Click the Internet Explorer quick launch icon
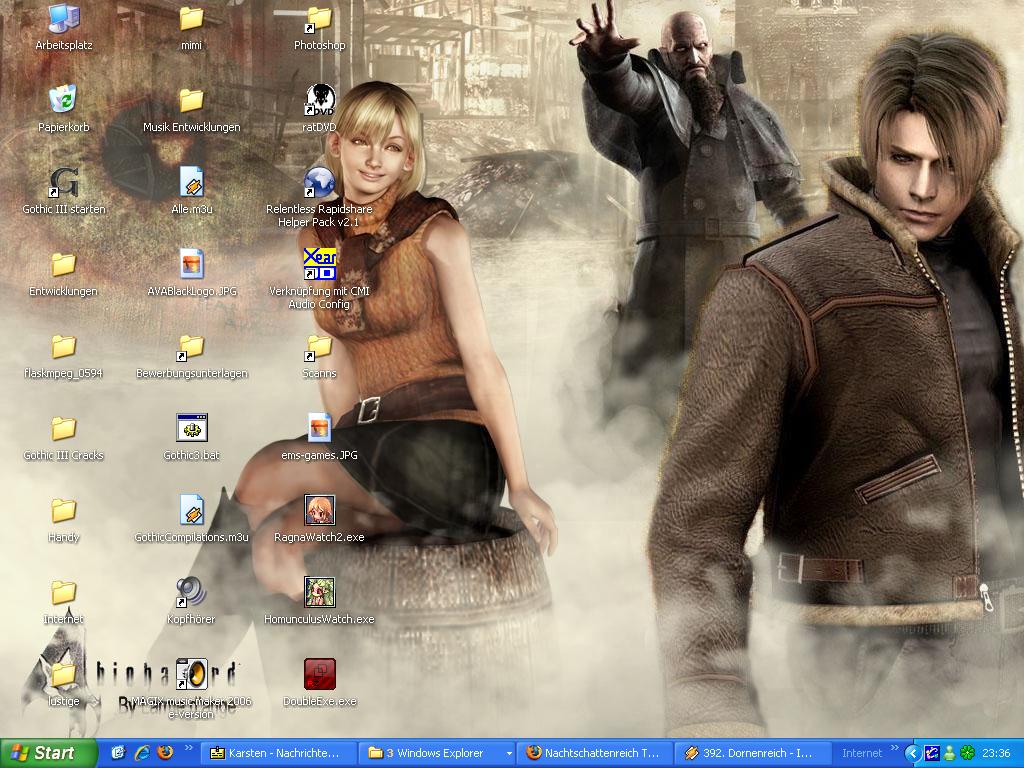The image size is (1024, 768). point(142,753)
